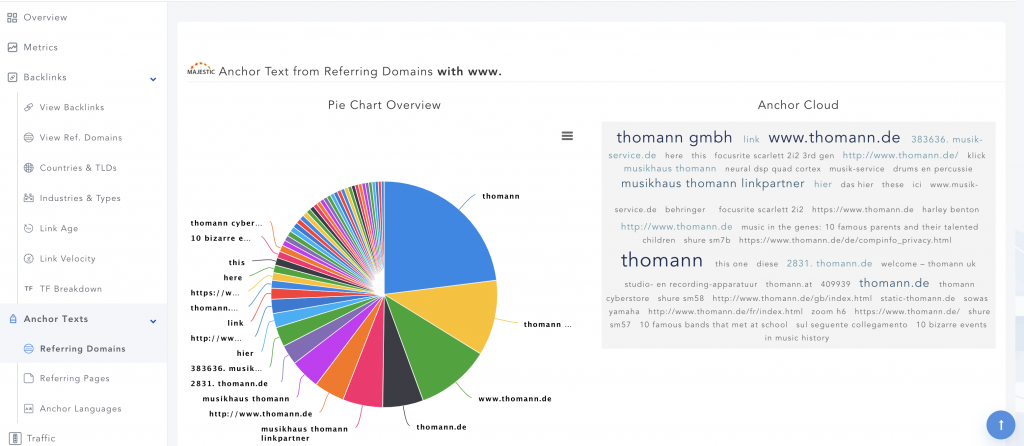The image size is (1024, 446).
Task: Click the Referring Pages page icon
Action: (x=28, y=379)
